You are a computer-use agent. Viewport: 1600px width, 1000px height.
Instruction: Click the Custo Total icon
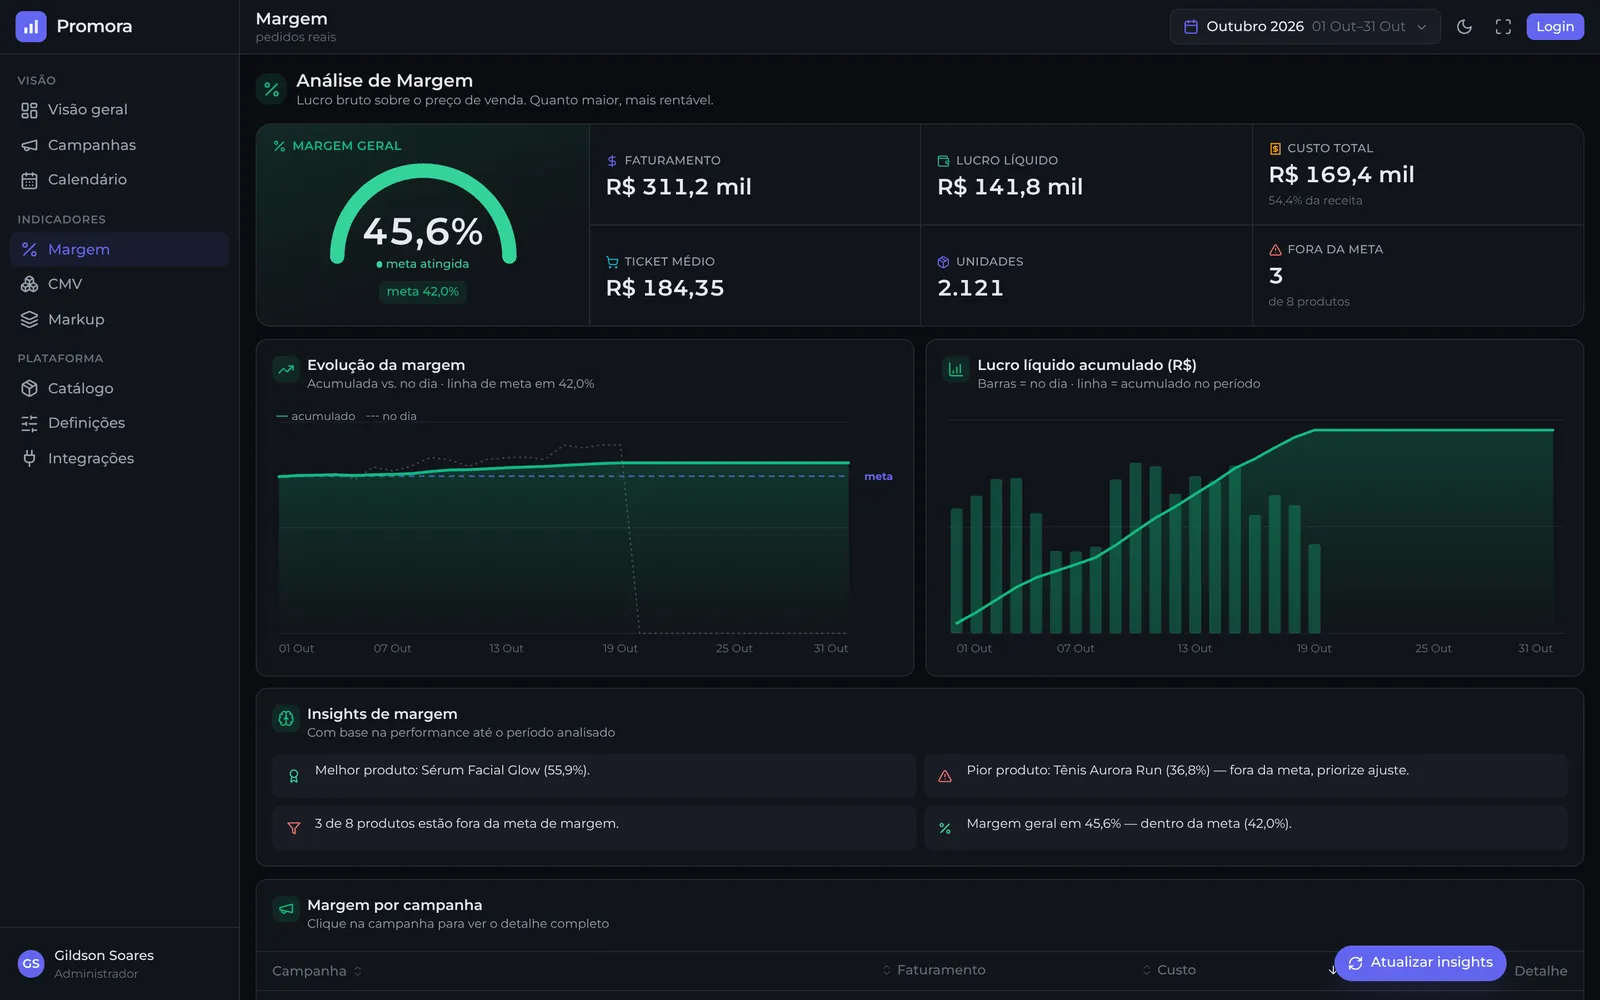pos(1275,149)
